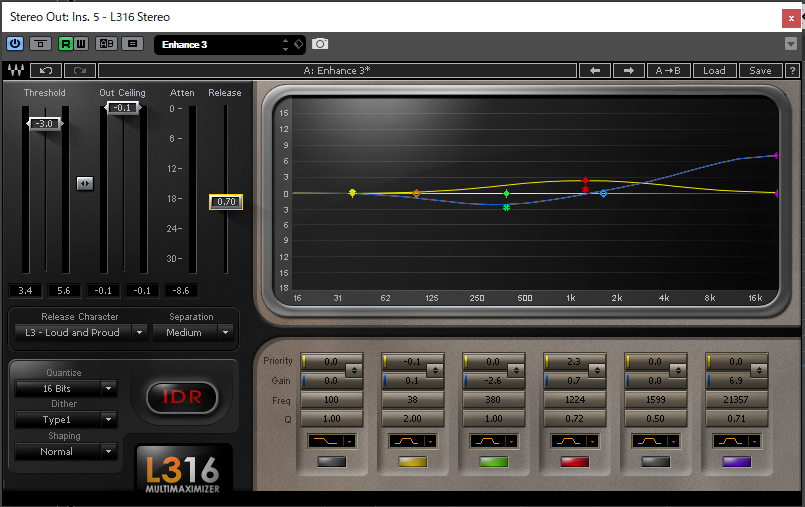Image resolution: width=805 pixels, height=507 pixels.
Task: Click the Freq field showing 21357
Action: pos(736,400)
